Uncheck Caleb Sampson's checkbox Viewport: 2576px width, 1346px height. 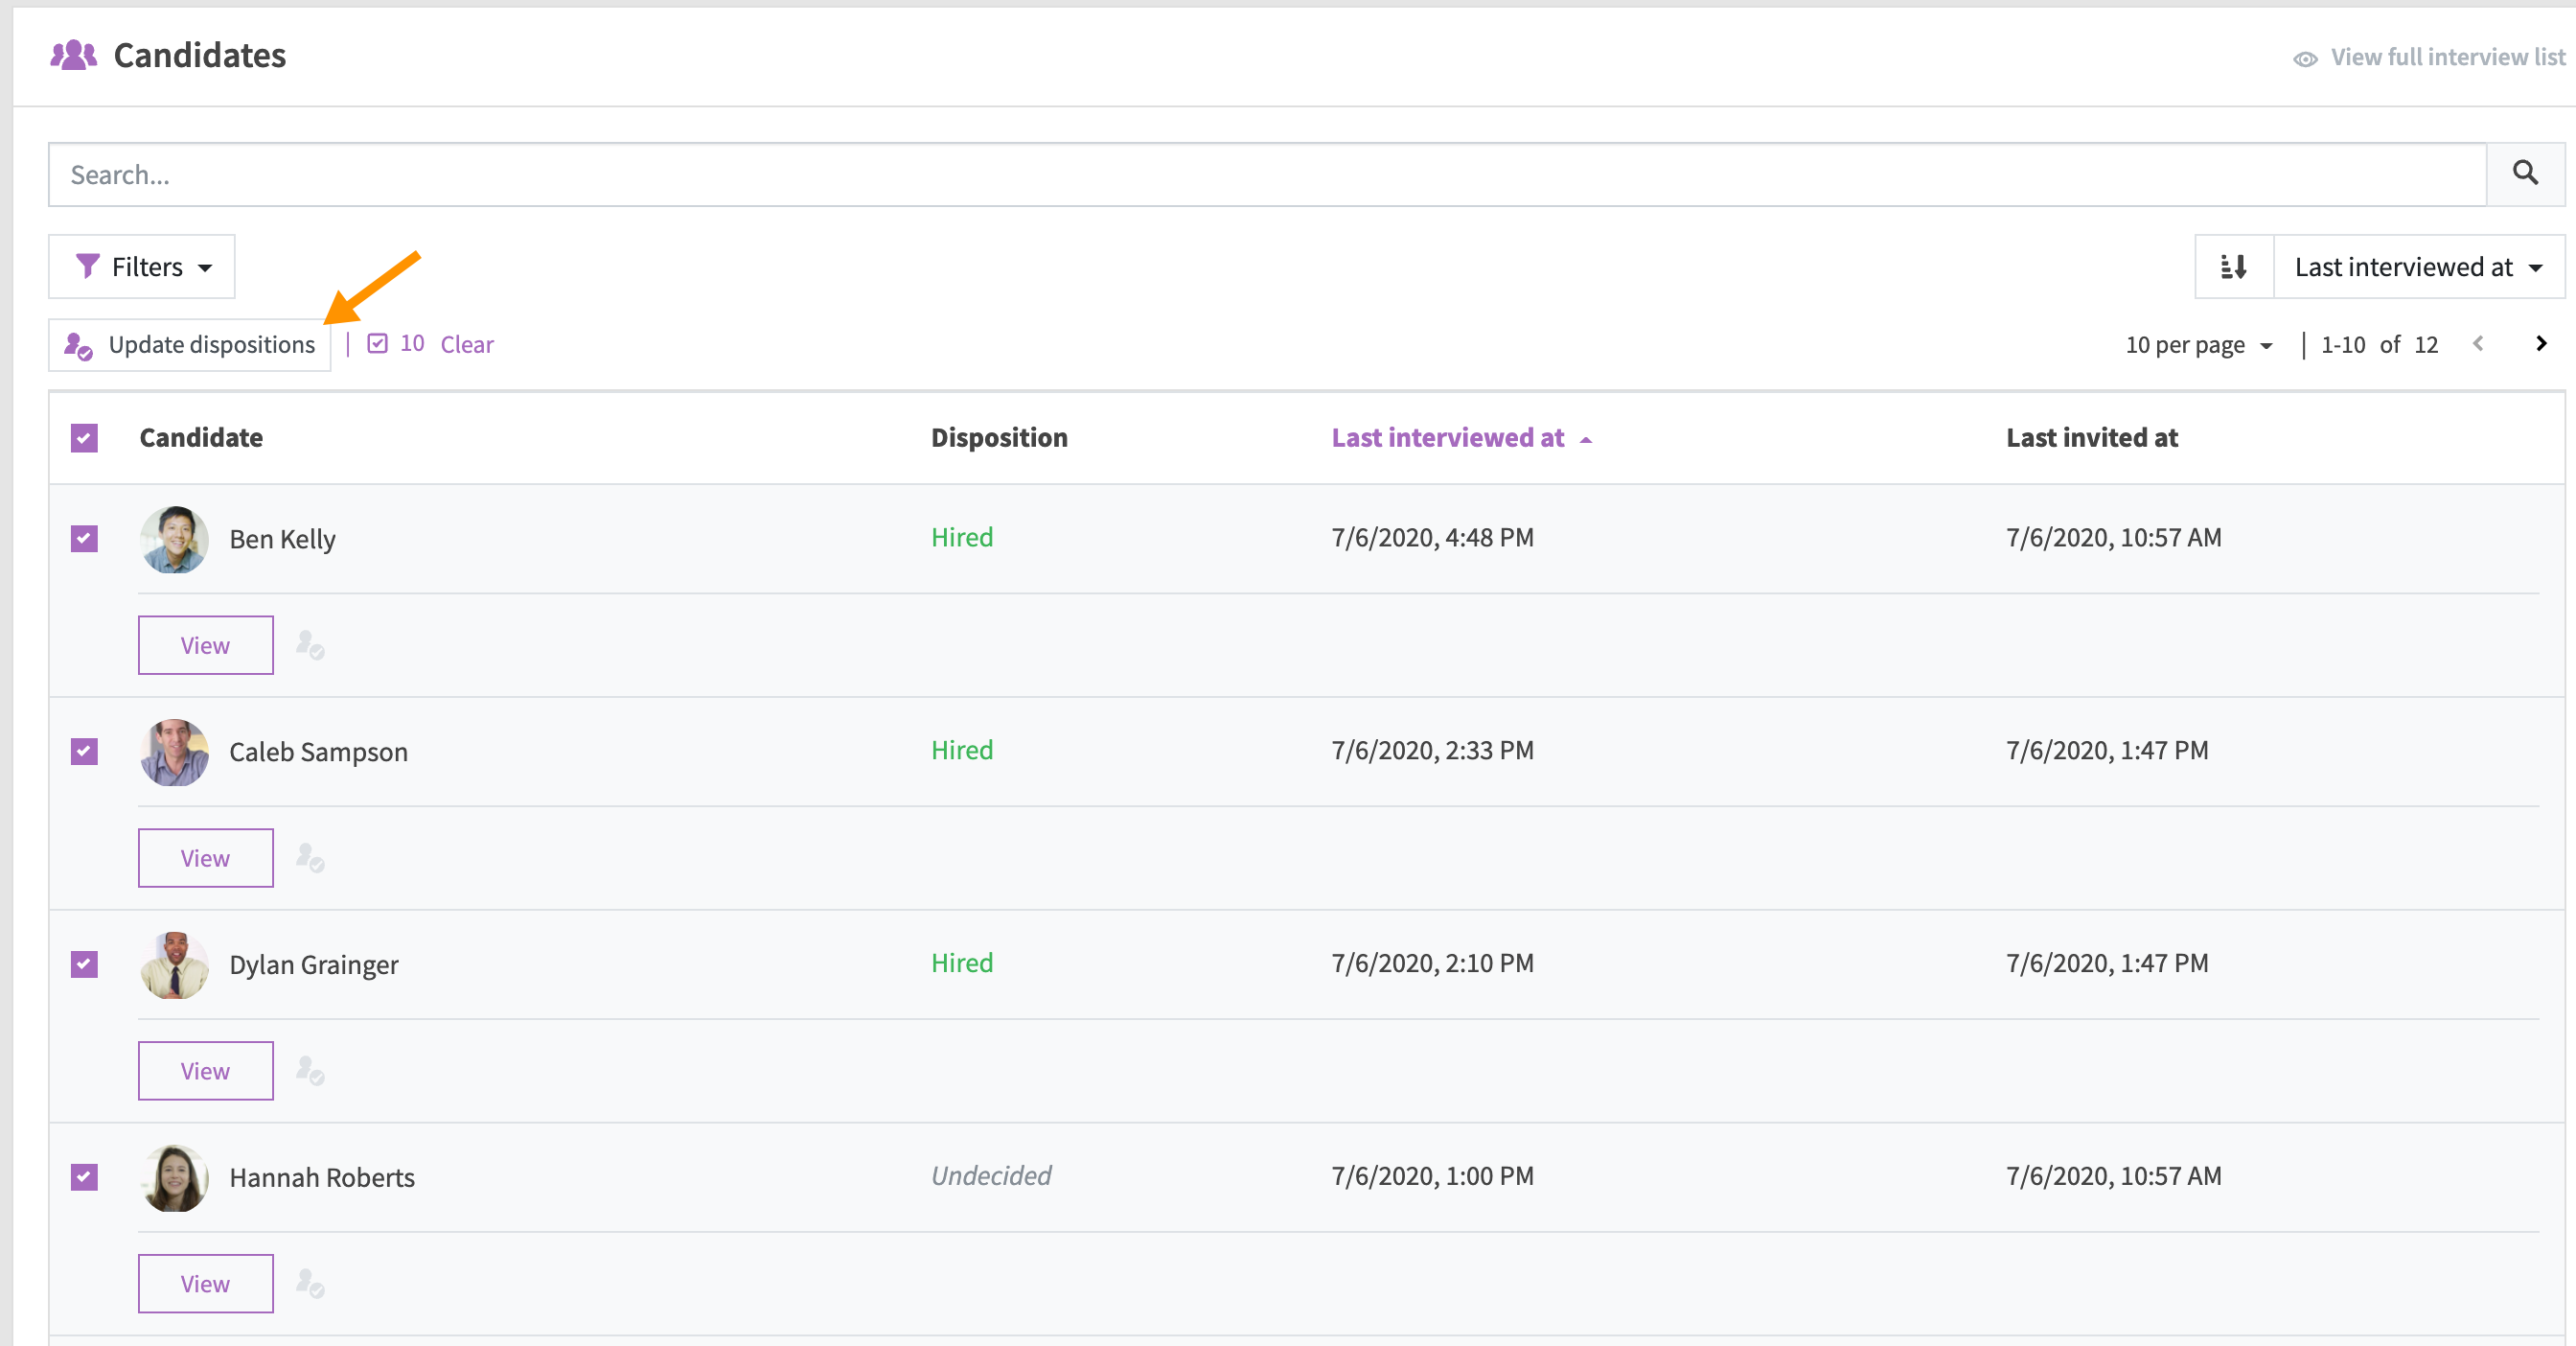[84, 751]
